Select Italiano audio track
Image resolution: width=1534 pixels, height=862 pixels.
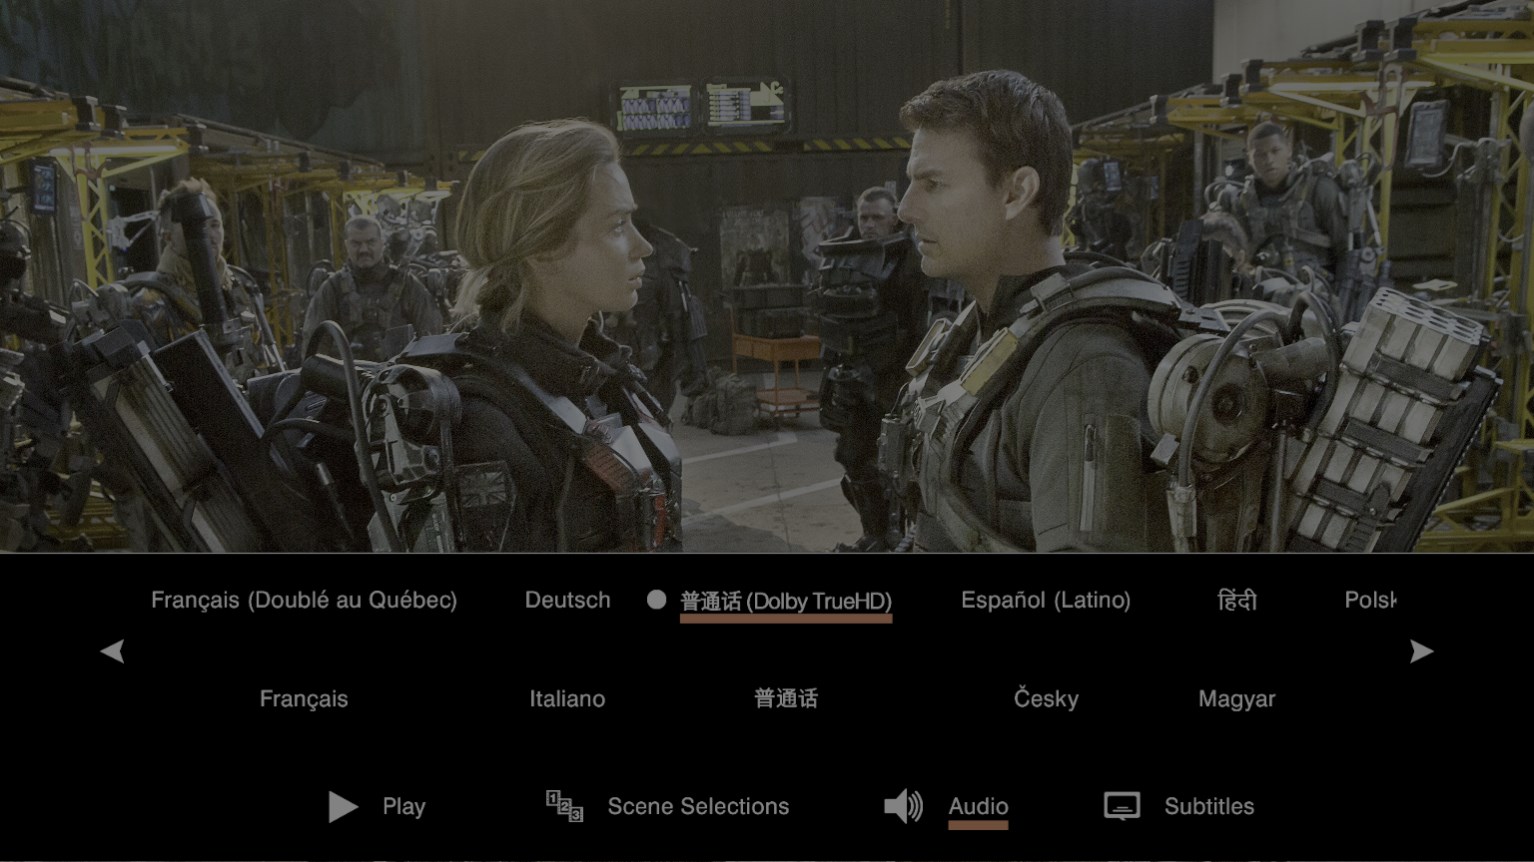(x=567, y=699)
